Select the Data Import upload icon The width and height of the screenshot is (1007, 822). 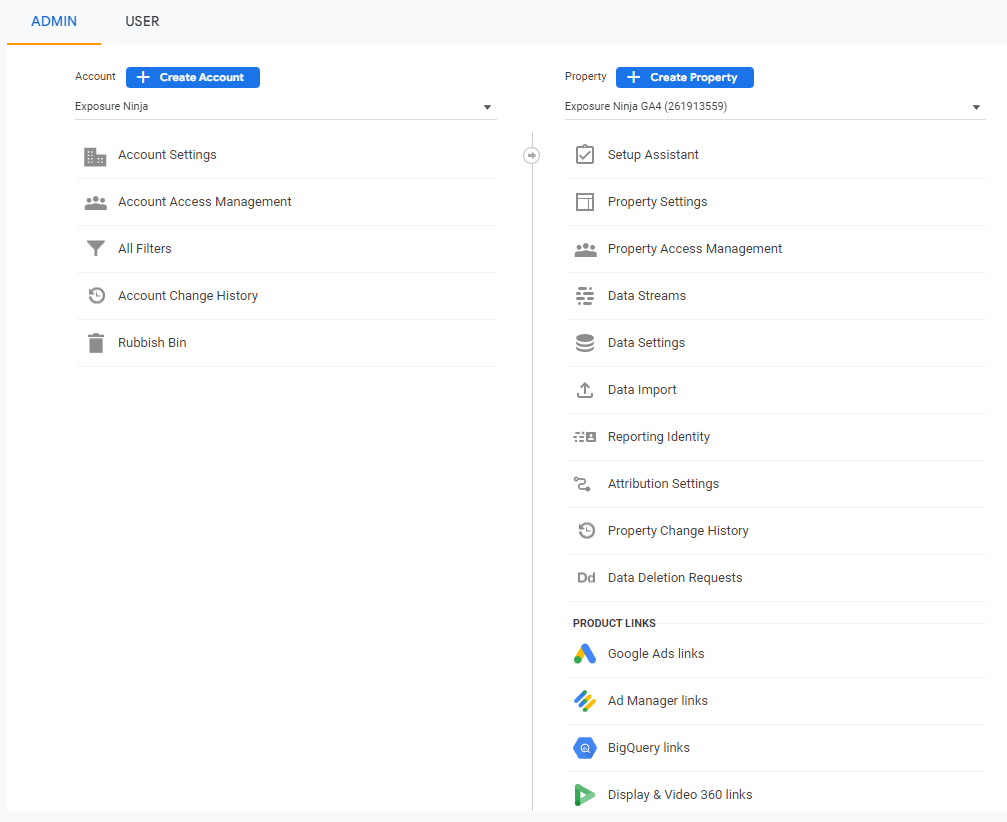tap(585, 389)
